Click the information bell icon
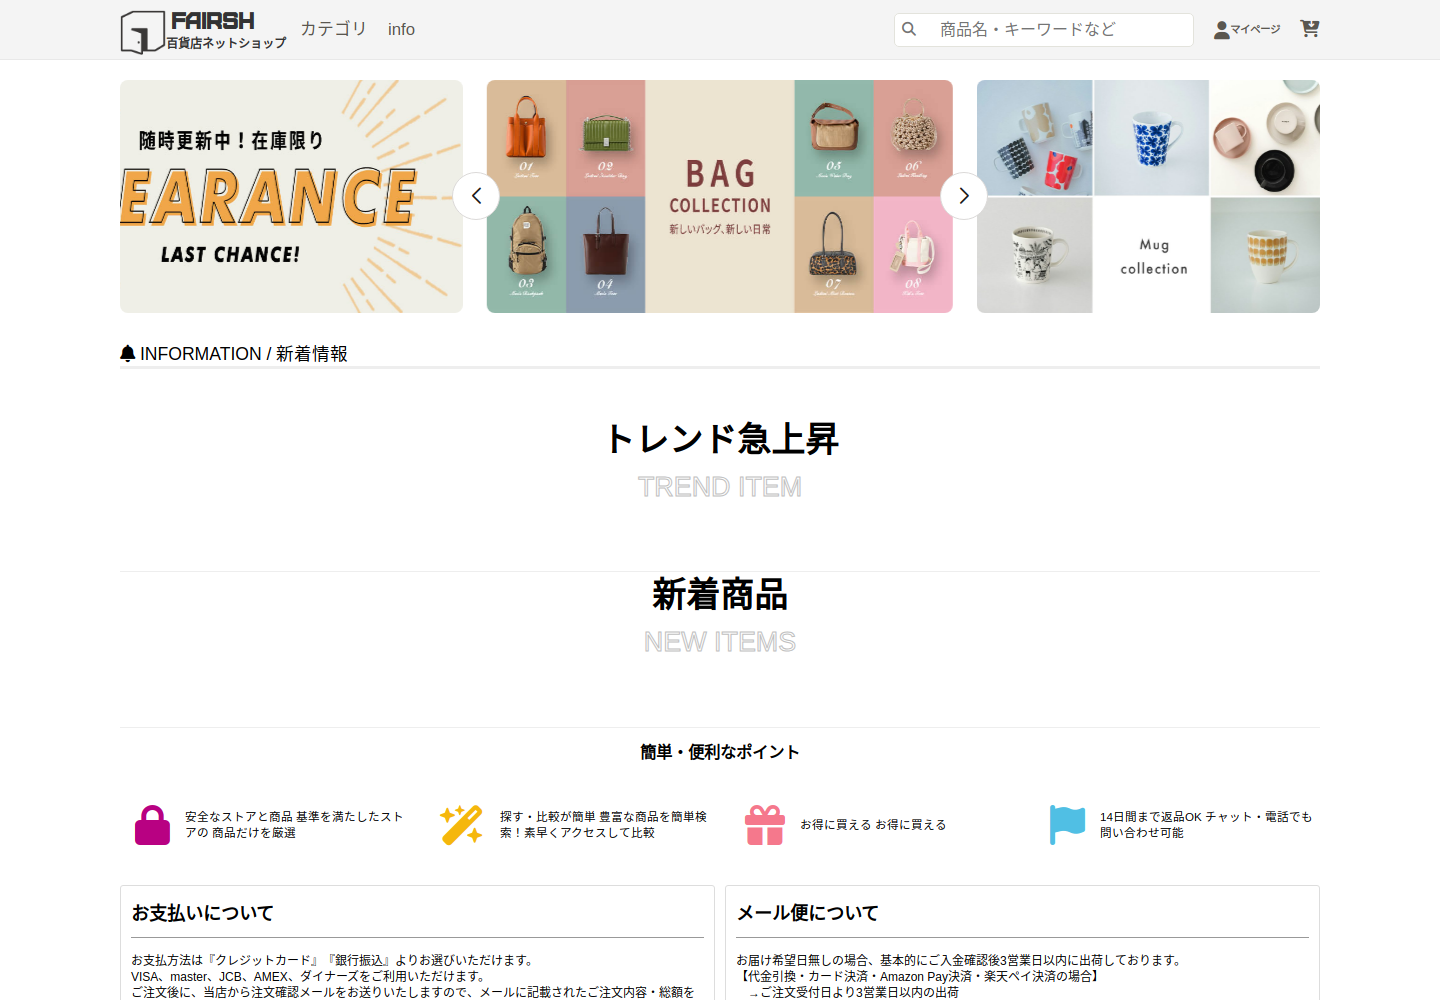Viewport: 1440px width, 1000px height. pyautogui.click(x=127, y=353)
